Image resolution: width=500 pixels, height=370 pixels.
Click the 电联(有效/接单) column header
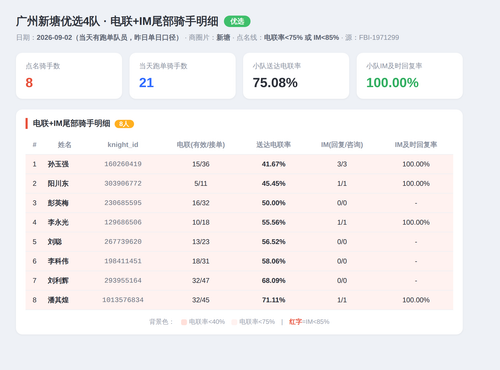coord(201,145)
